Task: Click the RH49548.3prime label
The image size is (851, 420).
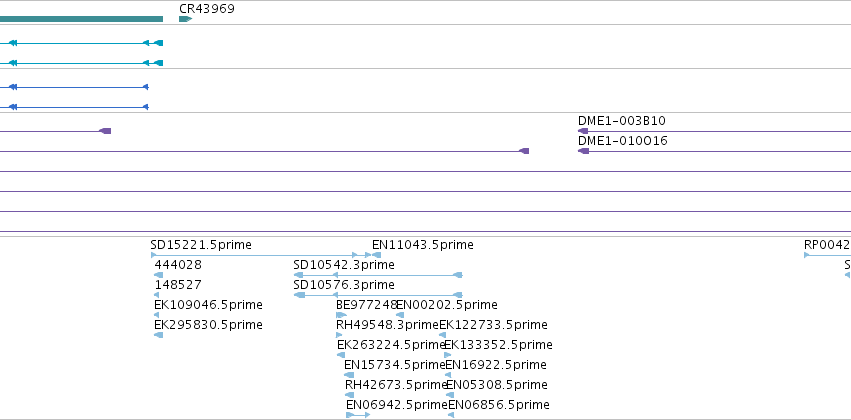Action: [388, 325]
